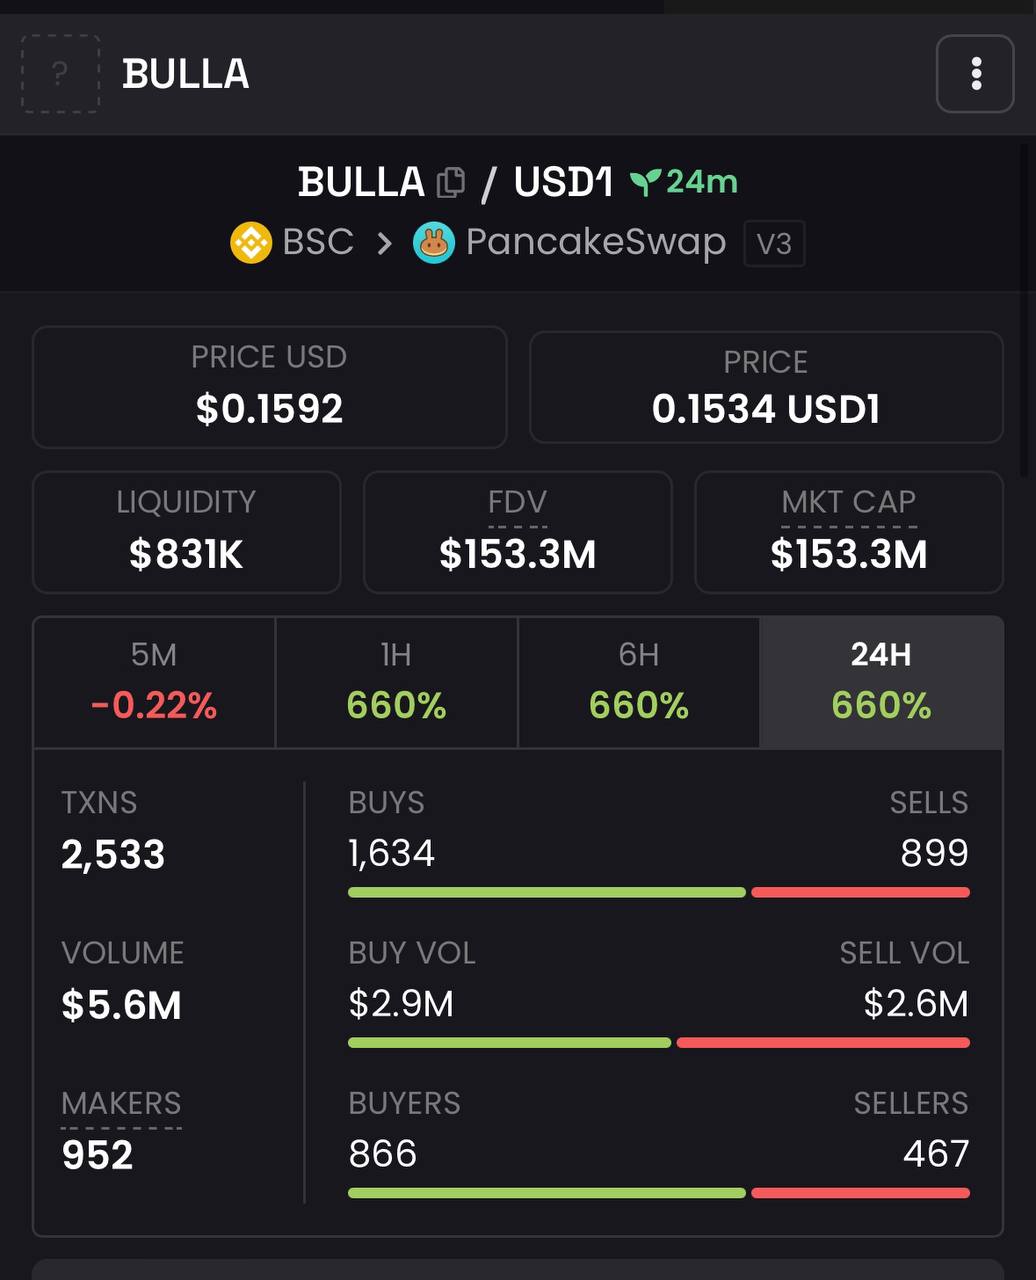Click the green sprout pair age icon
The width and height of the screenshot is (1036, 1280).
pyautogui.click(x=645, y=182)
